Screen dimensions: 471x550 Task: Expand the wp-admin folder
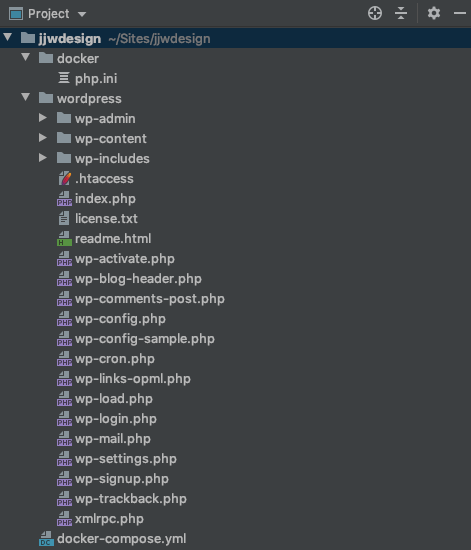click(43, 118)
